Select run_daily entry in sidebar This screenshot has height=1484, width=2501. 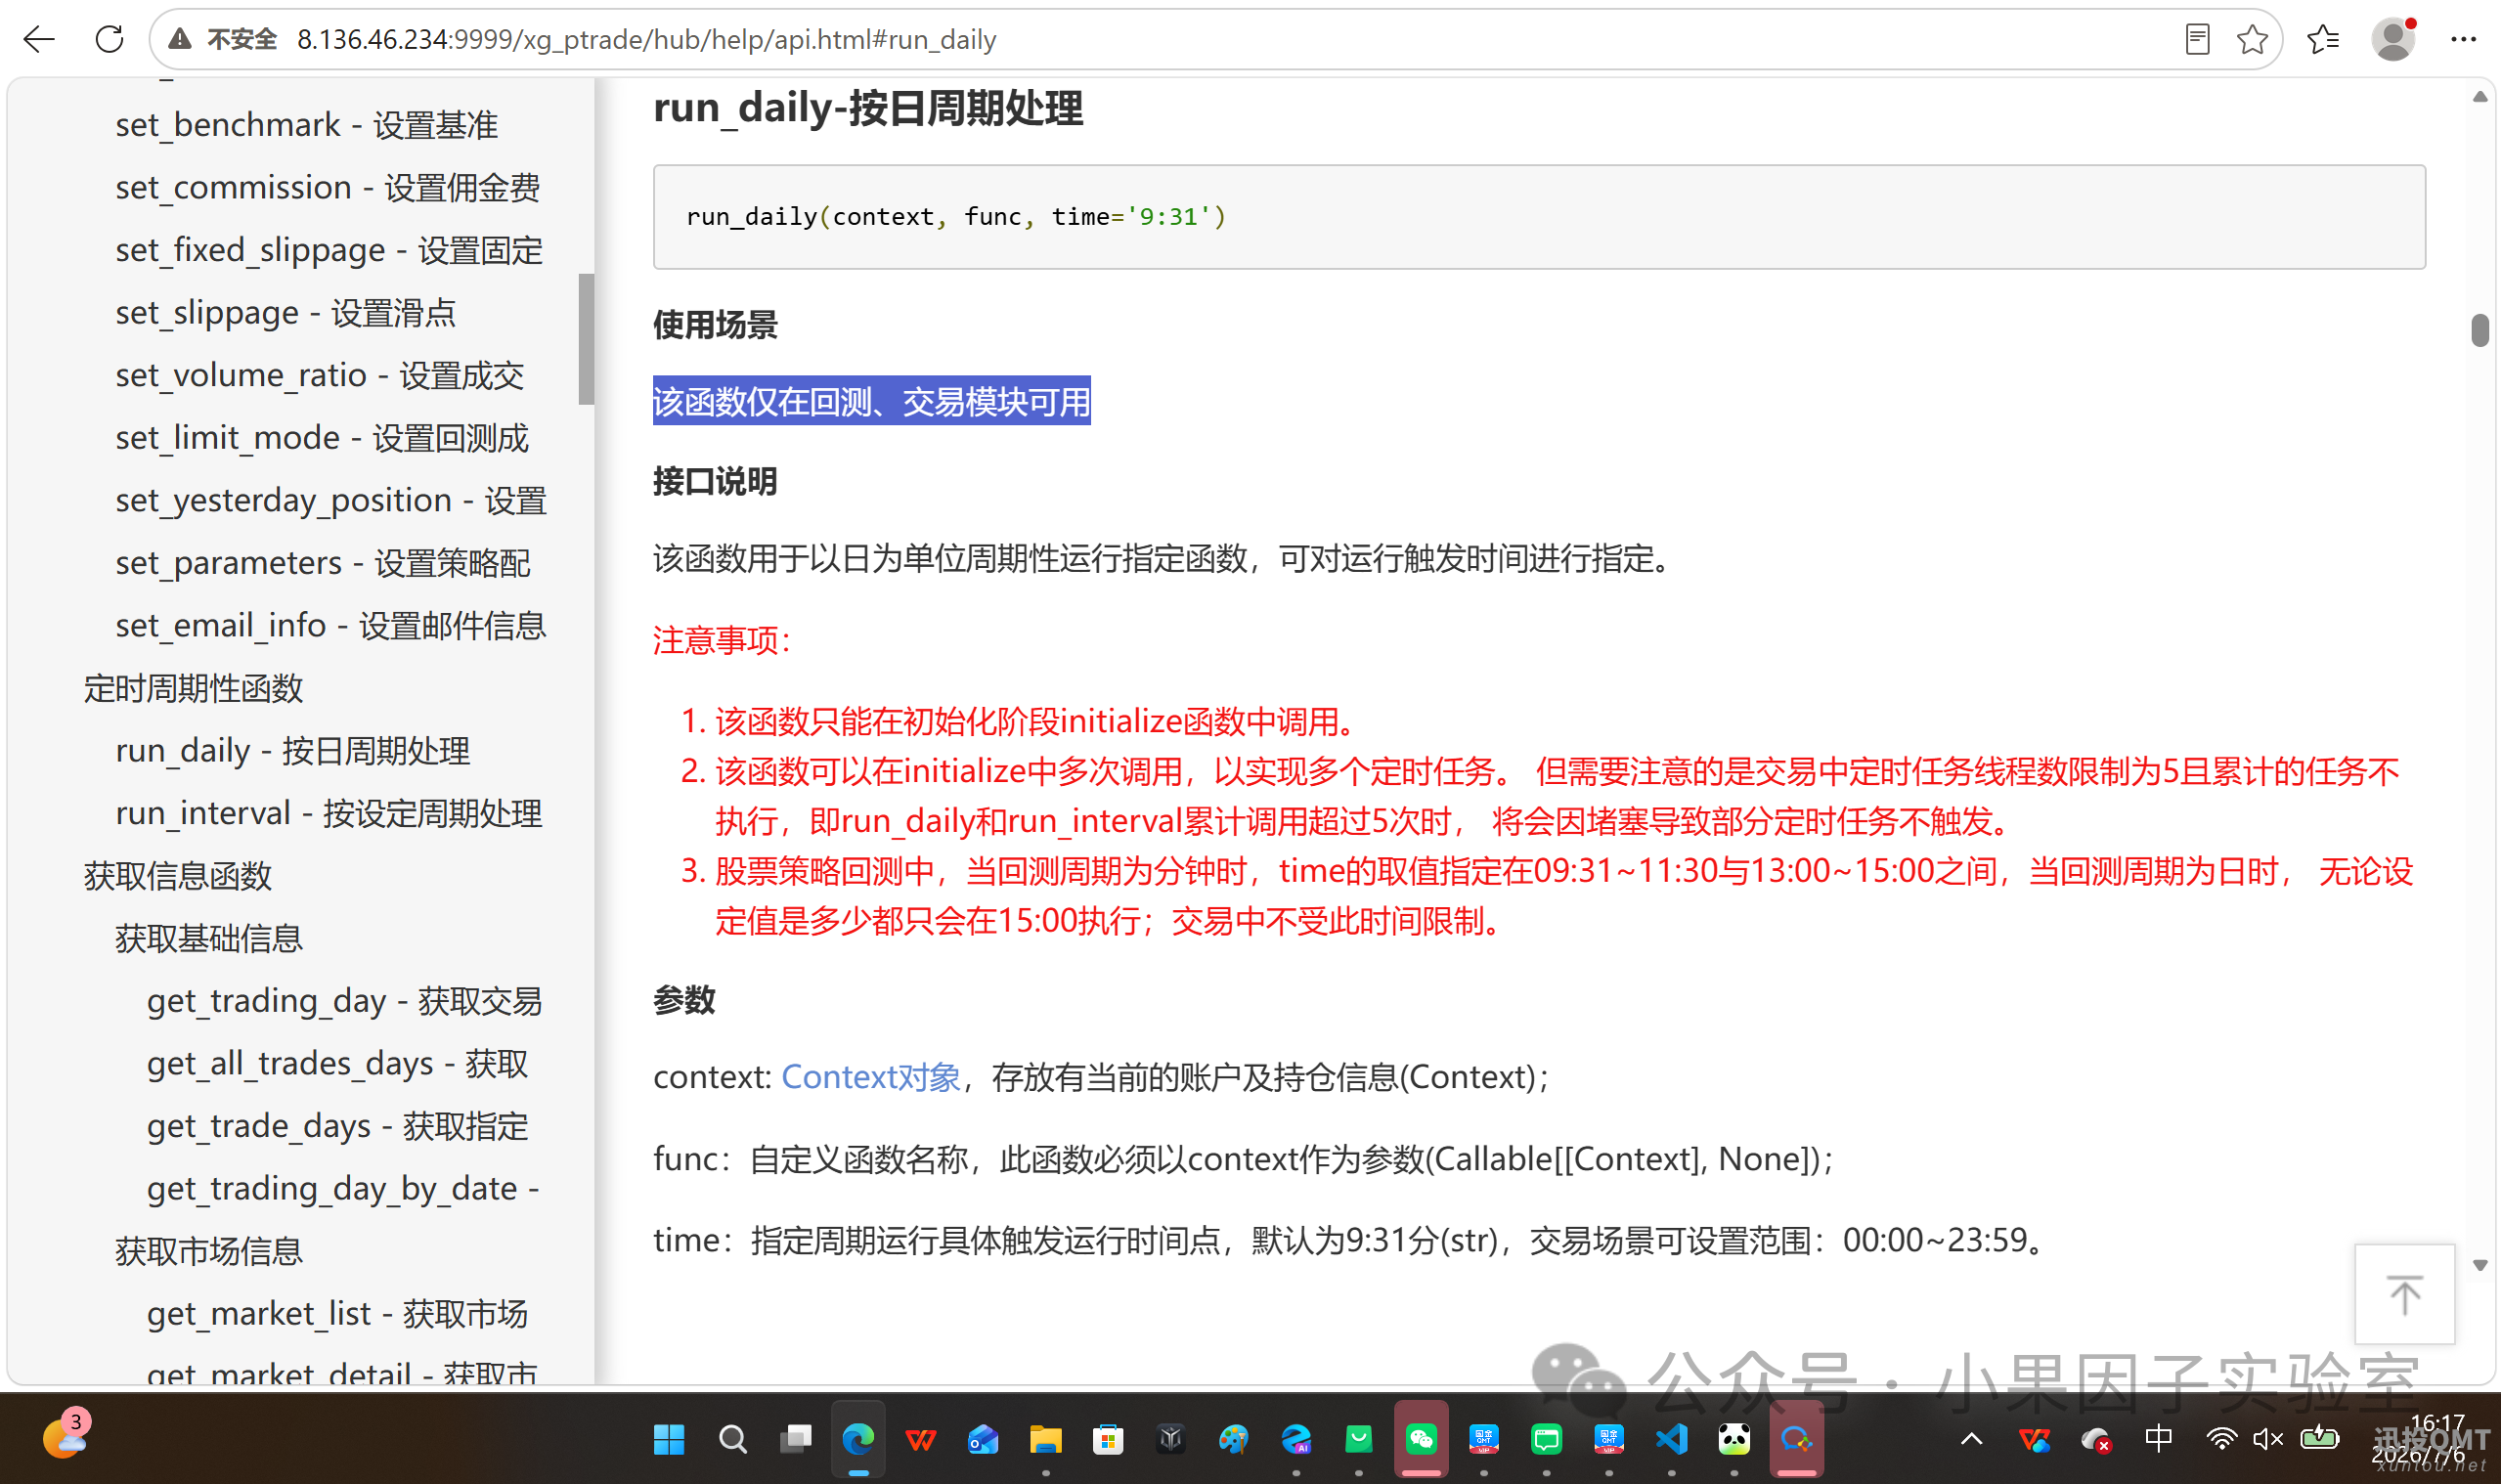pyautogui.click(x=292, y=751)
